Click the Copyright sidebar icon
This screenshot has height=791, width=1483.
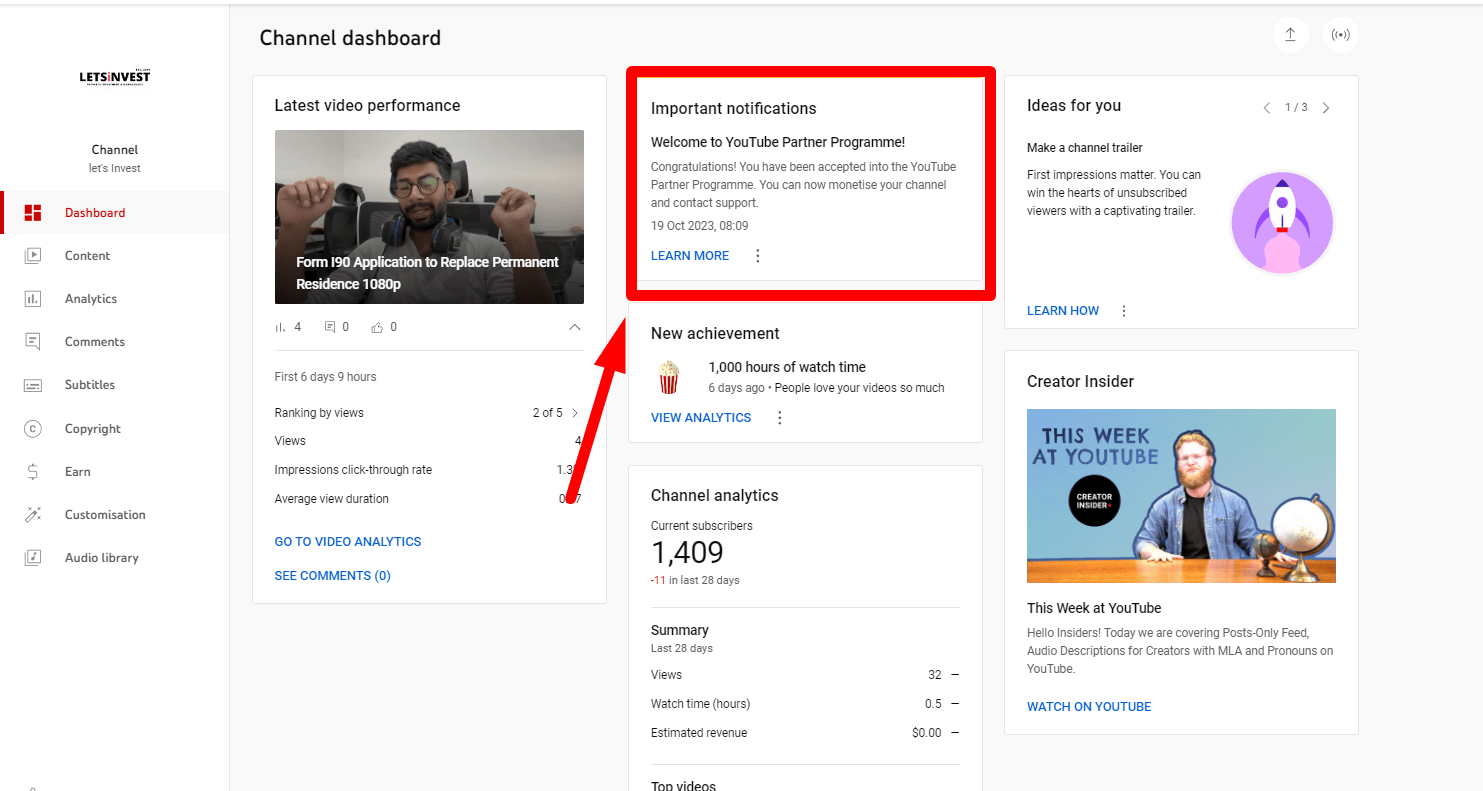(33, 429)
